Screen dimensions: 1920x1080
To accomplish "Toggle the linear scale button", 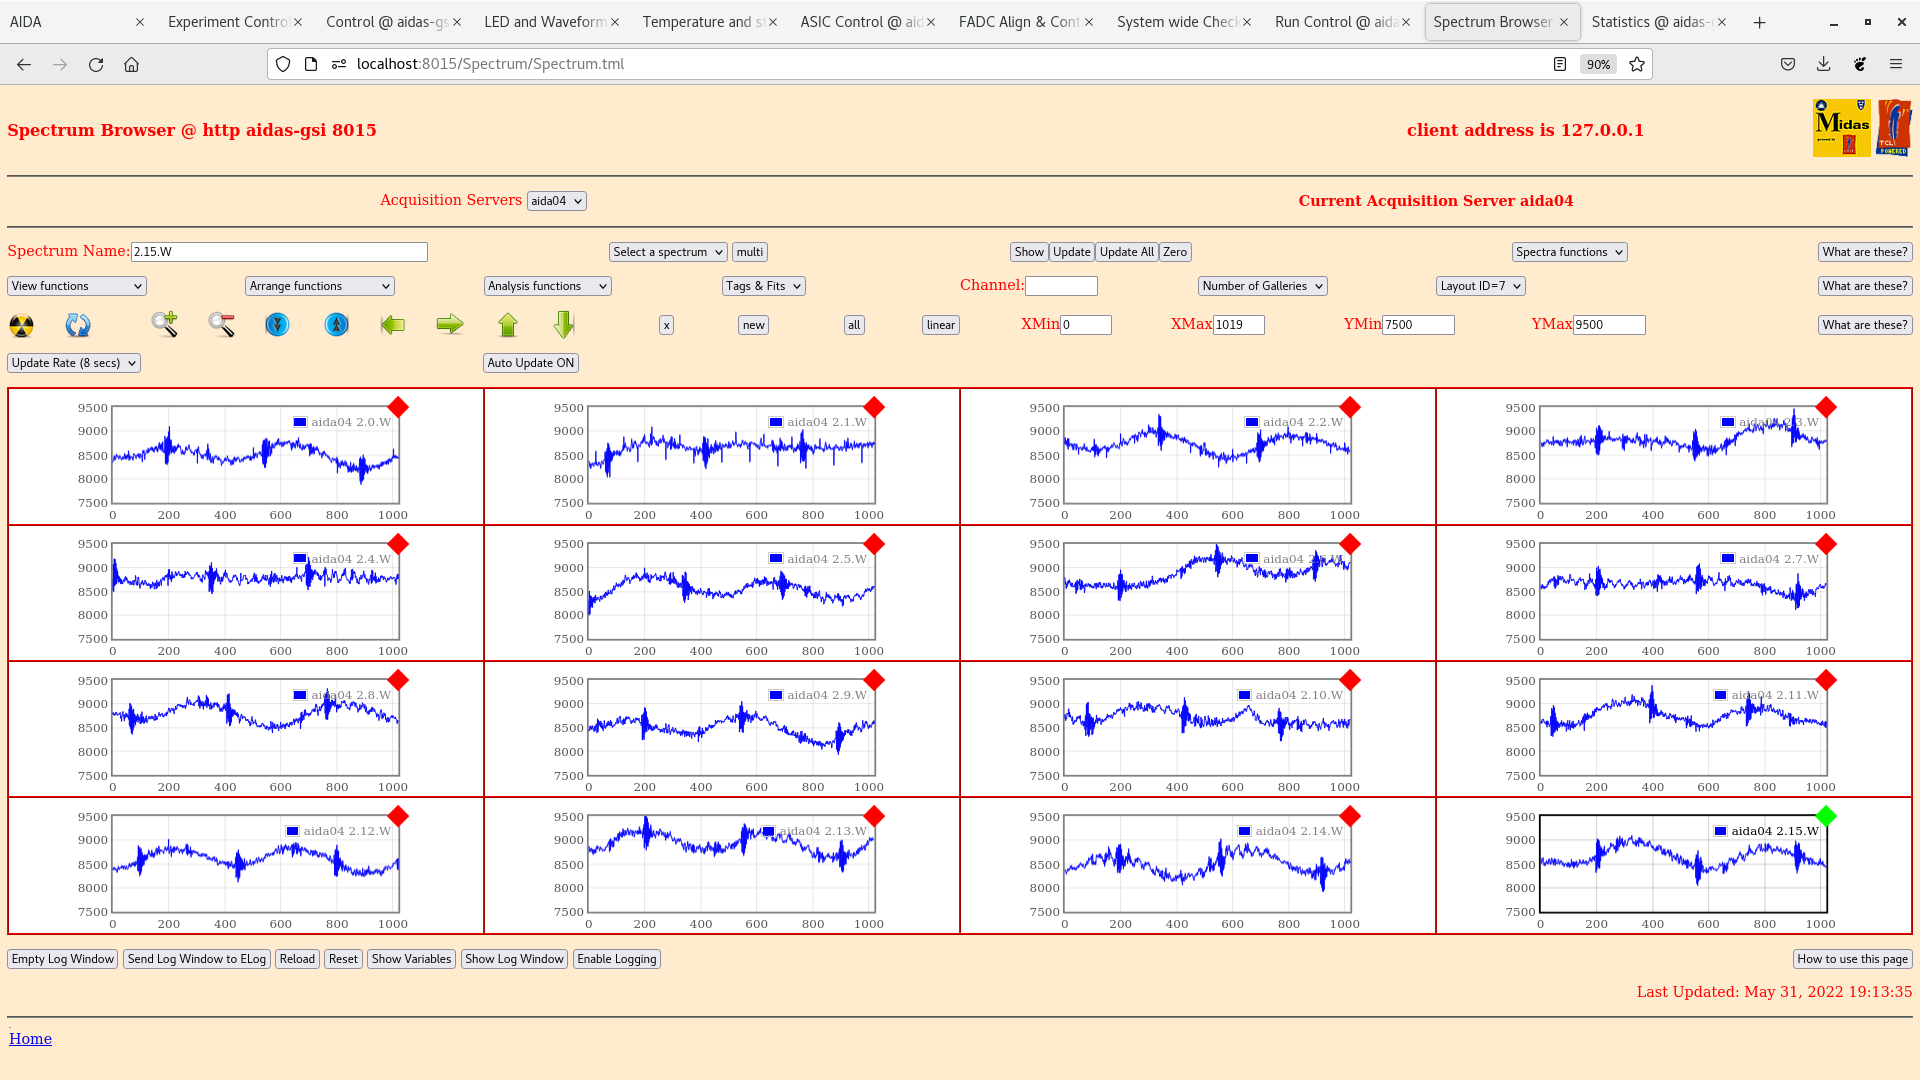I will click(940, 325).
